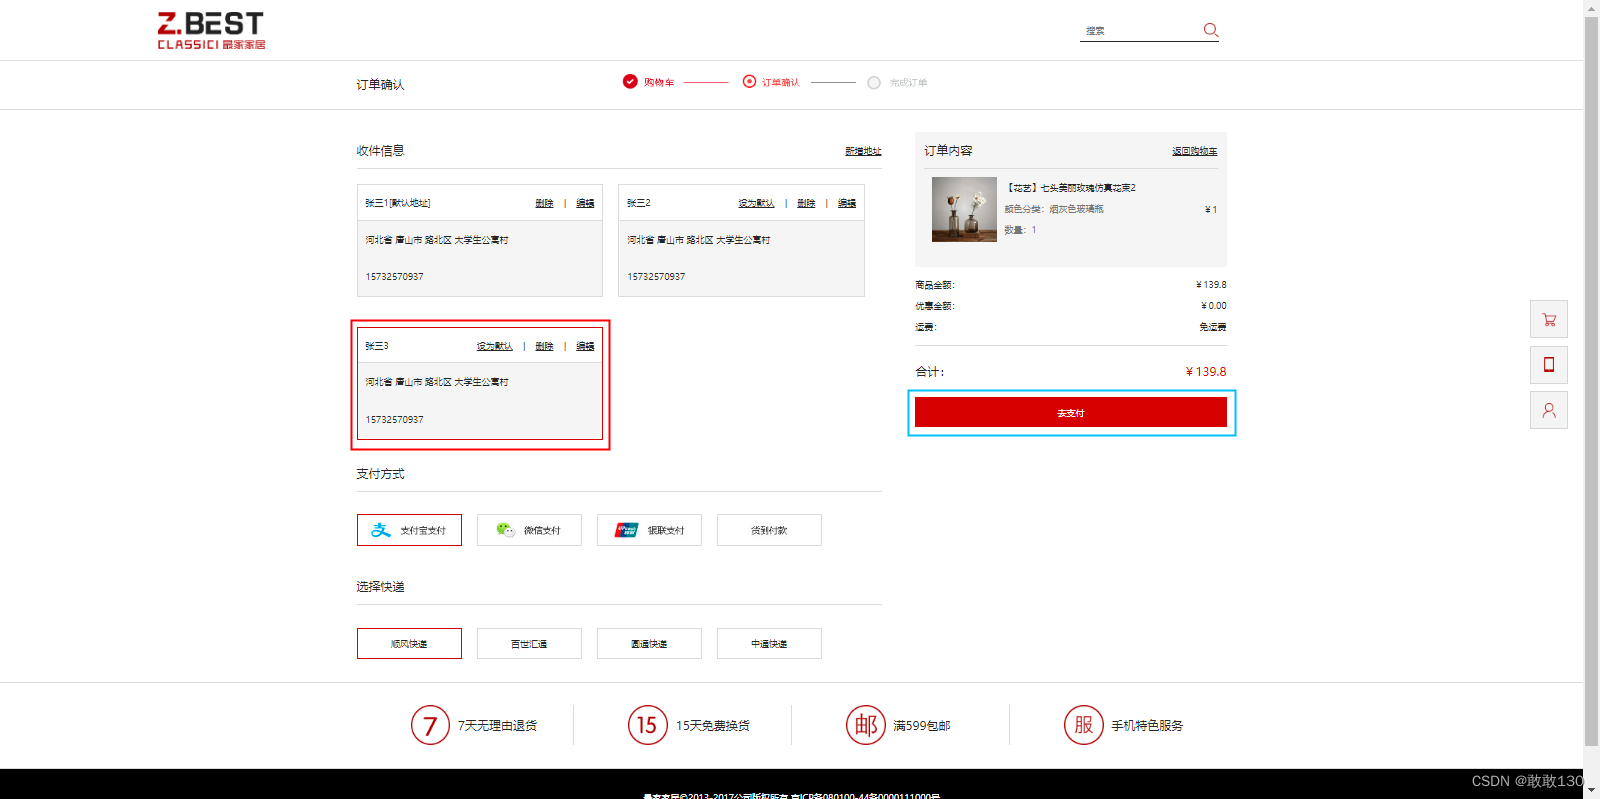The image size is (1600, 799).
Task: Click the 7-day no-reason return icon
Action: [430, 725]
